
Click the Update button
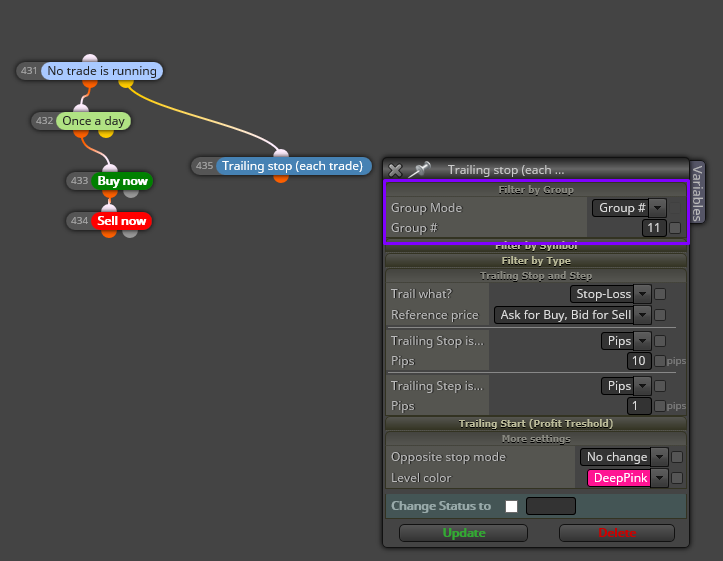click(x=463, y=533)
